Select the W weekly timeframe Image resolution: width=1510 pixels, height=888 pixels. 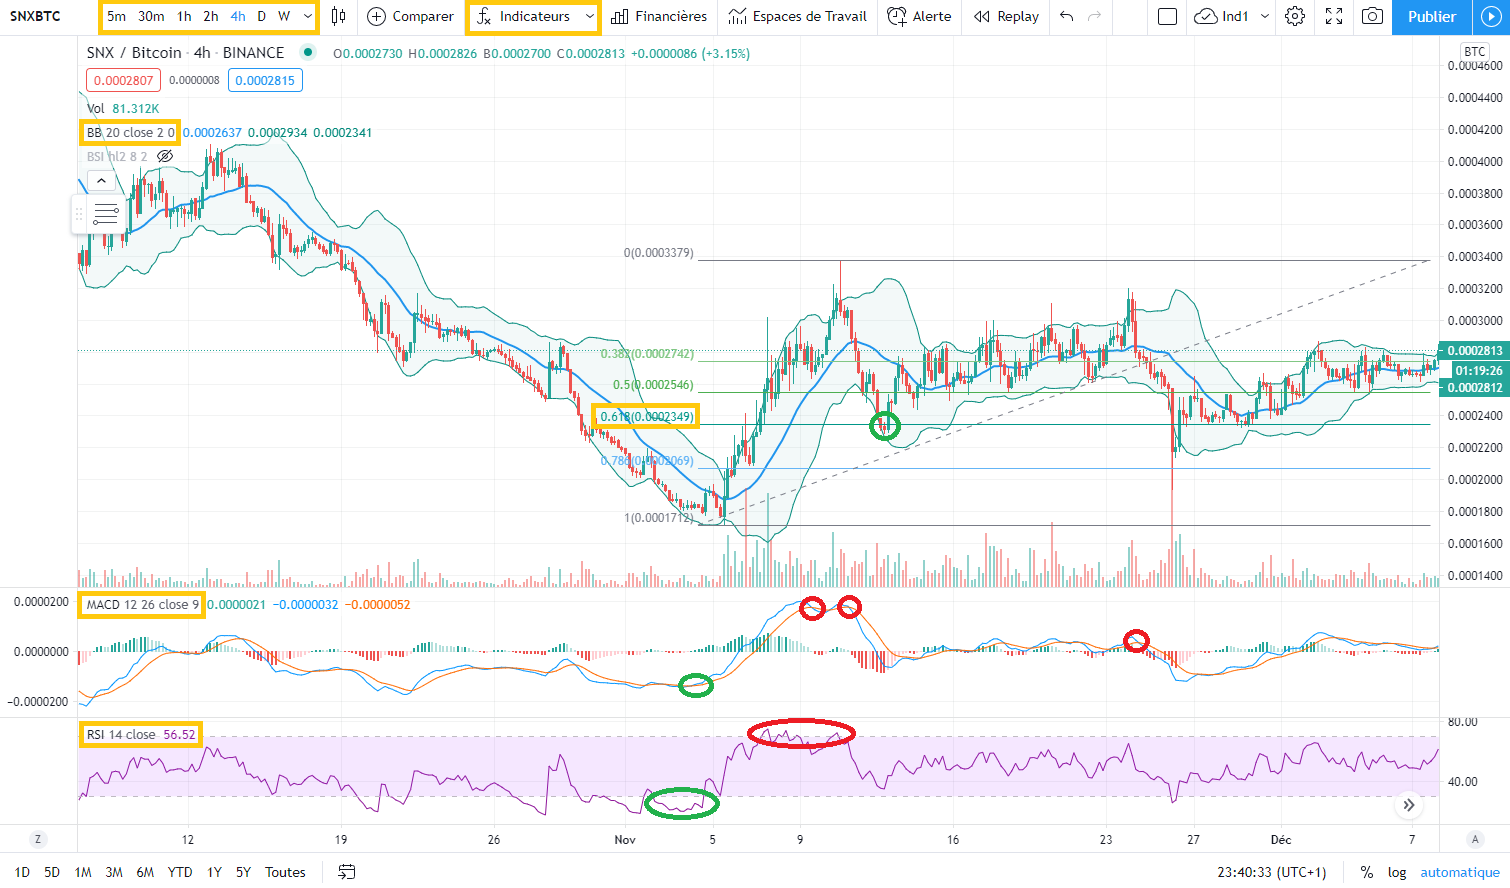(x=284, y=16)
